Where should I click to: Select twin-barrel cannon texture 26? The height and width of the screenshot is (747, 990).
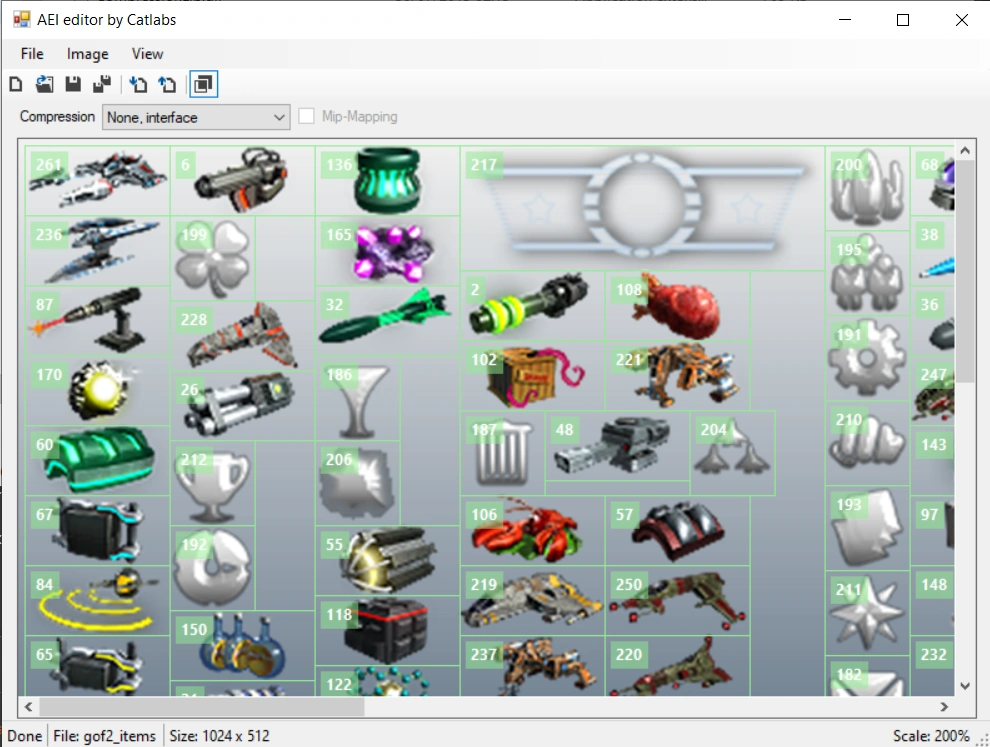242,405
